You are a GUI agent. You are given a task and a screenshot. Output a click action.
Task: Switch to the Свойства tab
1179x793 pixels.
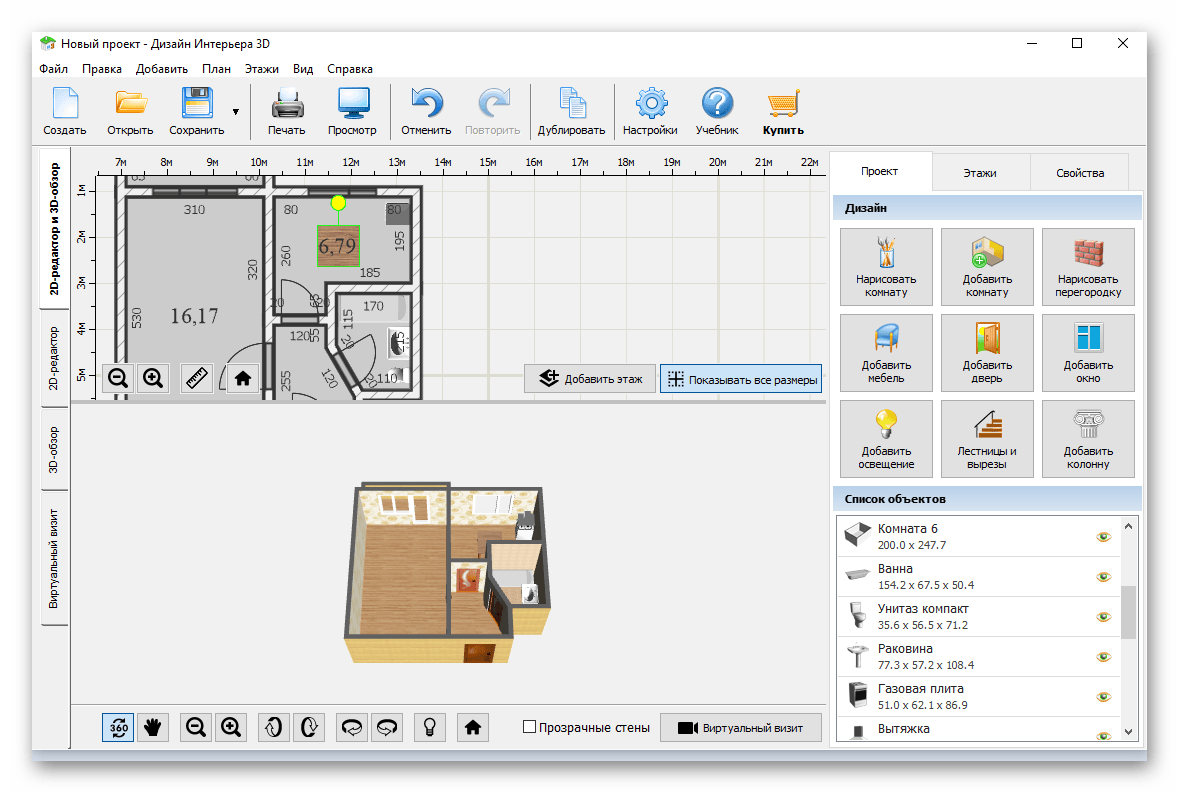tap(1080, 172)
